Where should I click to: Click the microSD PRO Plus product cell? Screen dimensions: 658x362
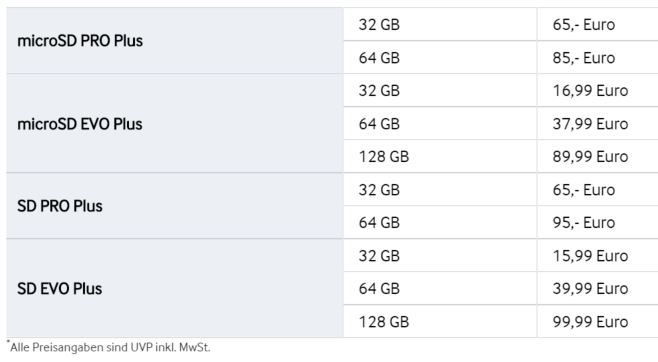175,41
